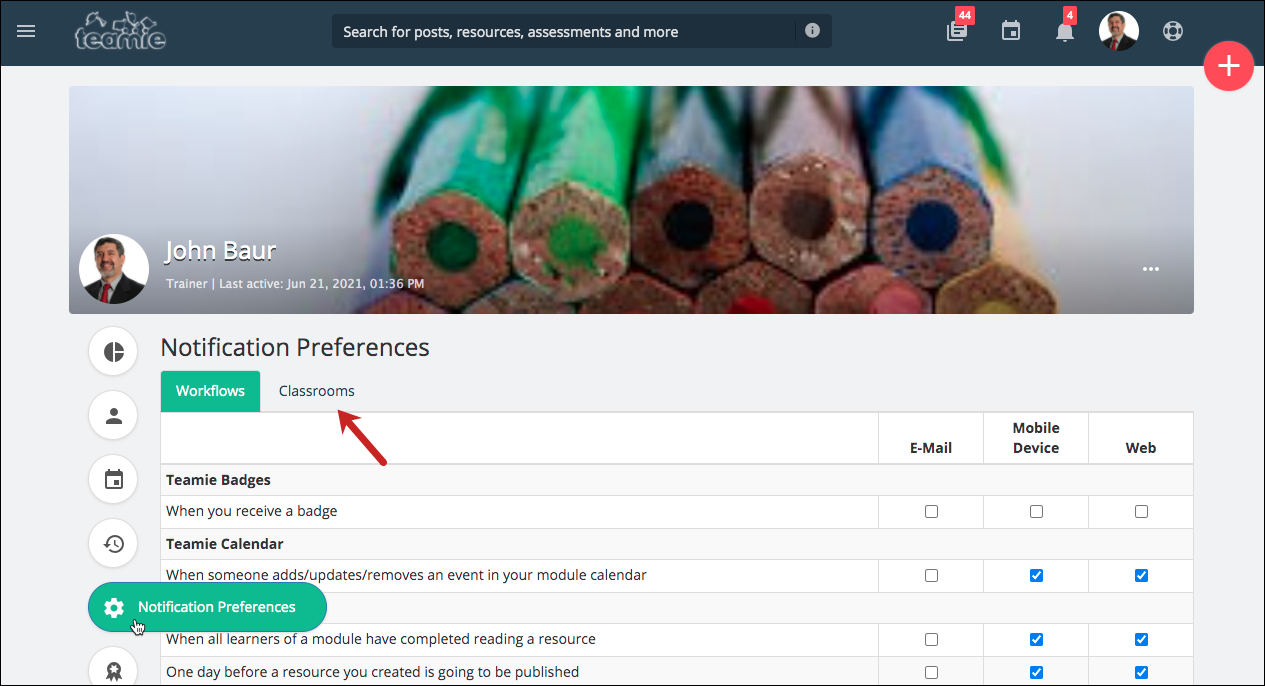The height and width of the screenshot is (686, 1265).
Task: Uncheck Mobile Device for module calendar event
Action: tap(1036, 575)
